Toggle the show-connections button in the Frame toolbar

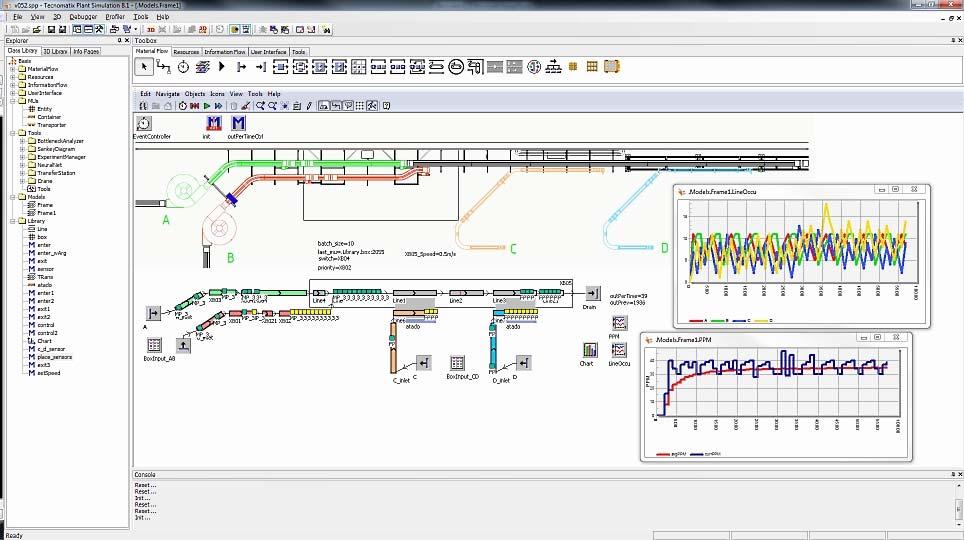[x=336, y=106]
